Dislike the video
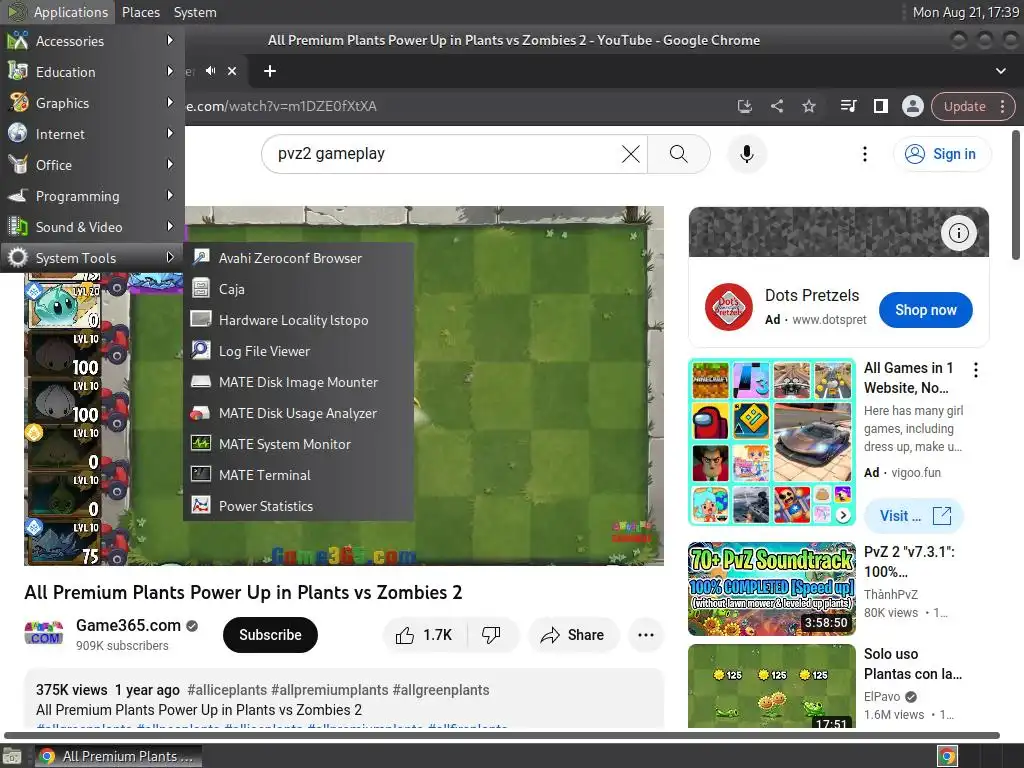The width and height of the screenshot is (1024, 768). tap(491, 635)
